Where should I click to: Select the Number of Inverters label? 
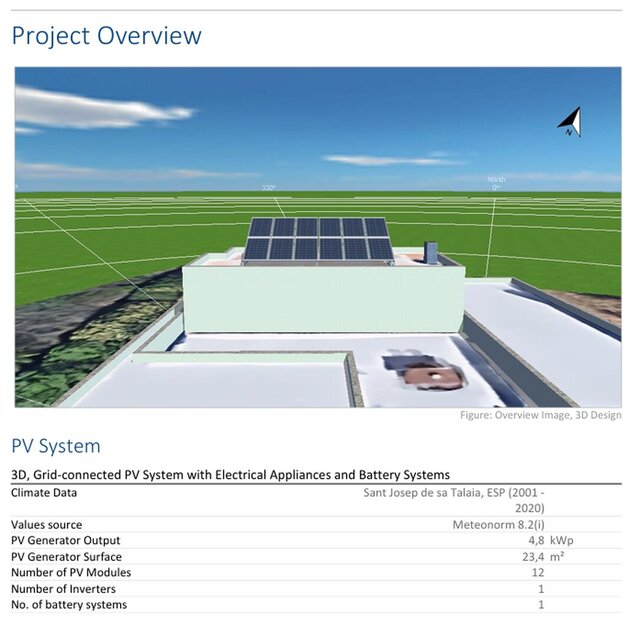pyautogui.click(x=64, y=588)
